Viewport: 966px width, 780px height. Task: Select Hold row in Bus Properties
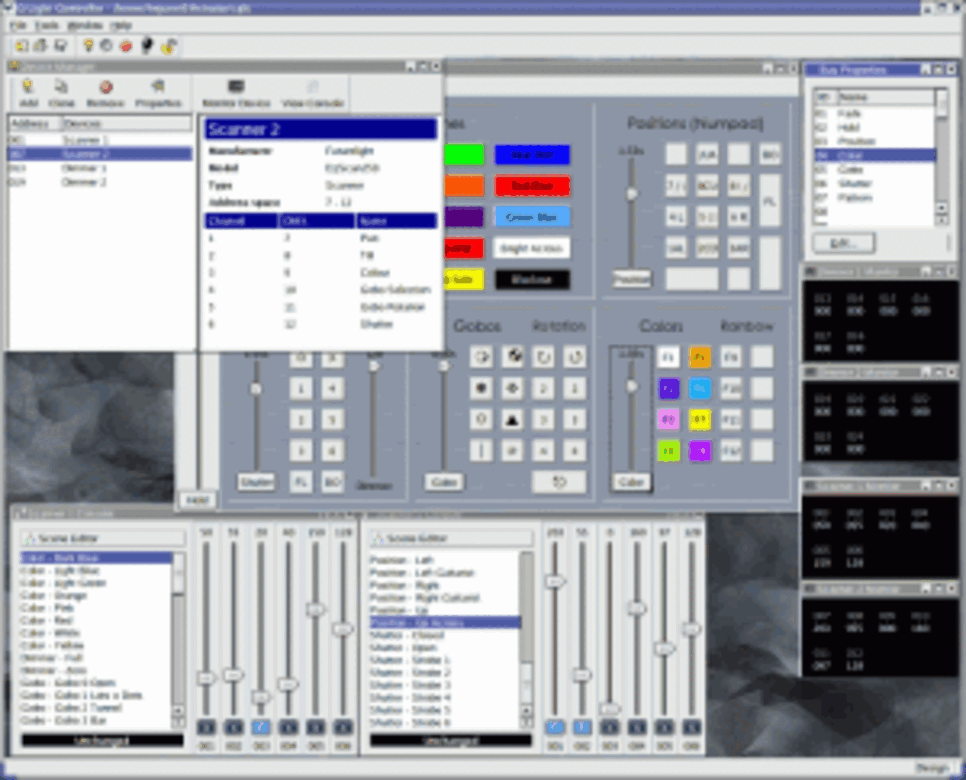pyautogui.click(x=874, y=128)
